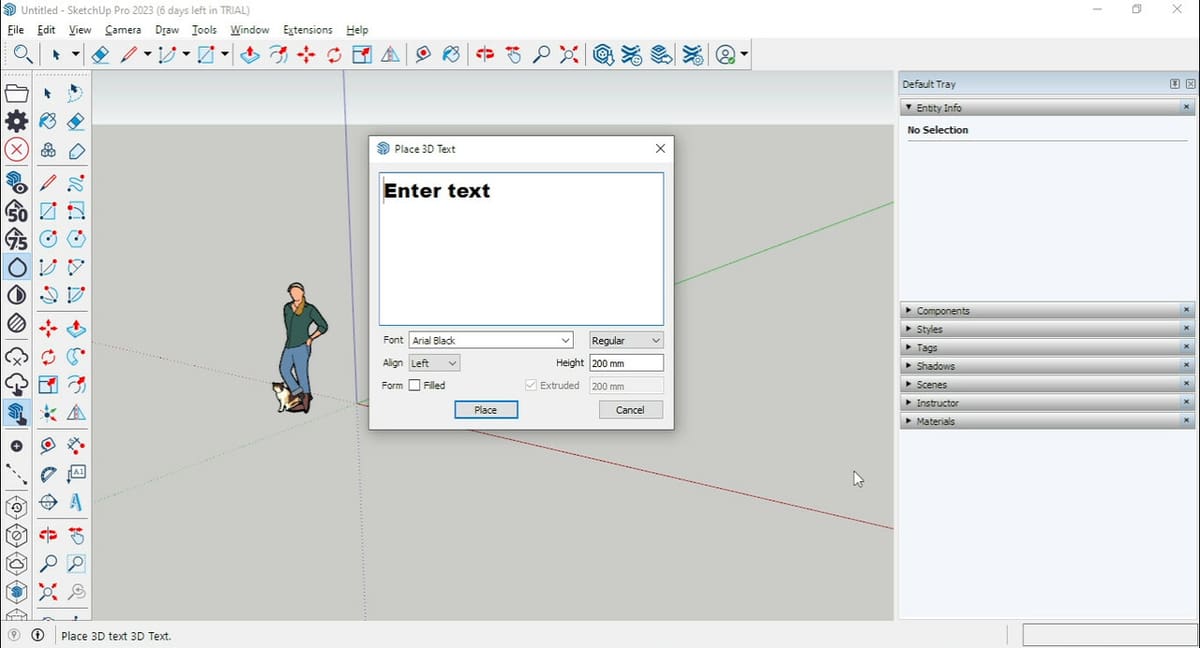This screenshot has height=648, width=1200.
Task: Open the Tools menu
Action: (x=204, y=30)
